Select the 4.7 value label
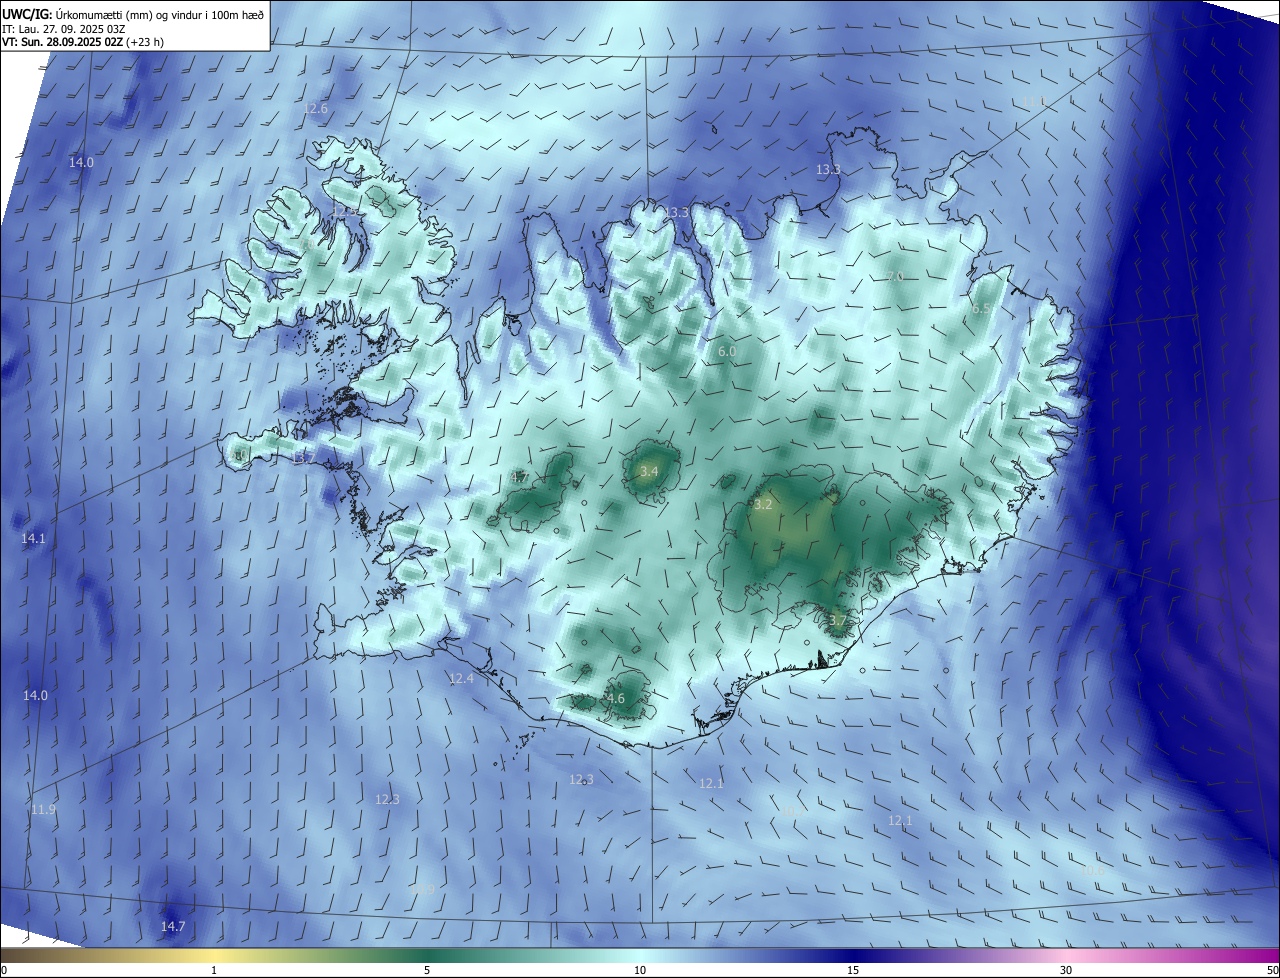 point(520,477)
